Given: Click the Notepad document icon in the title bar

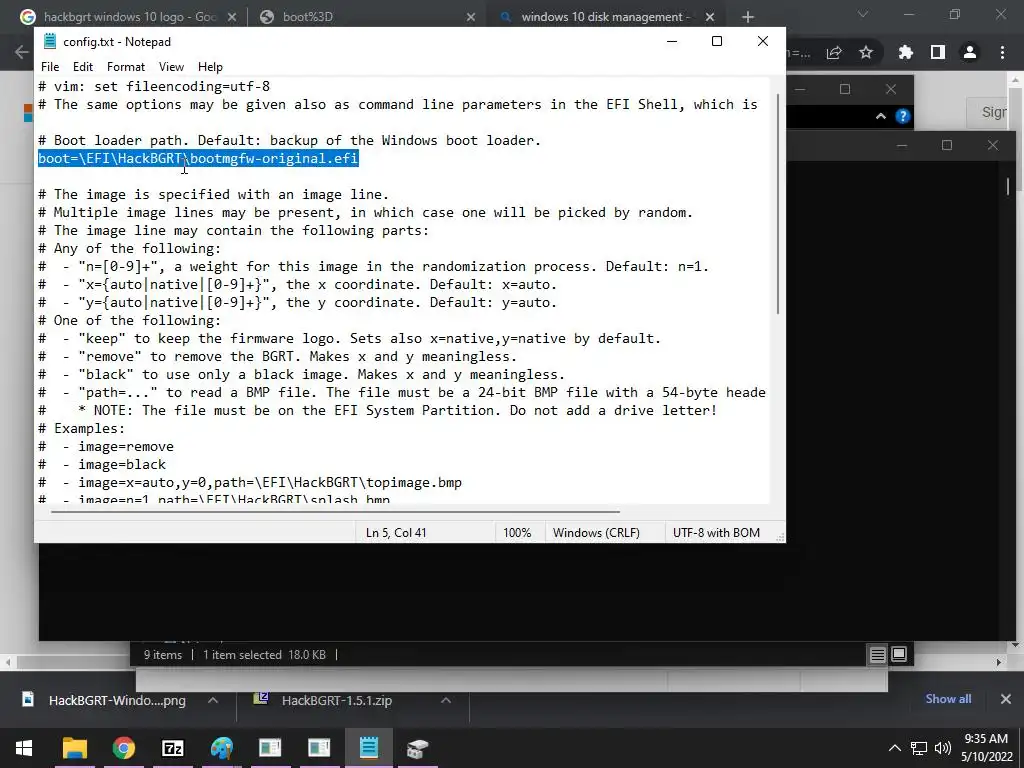Looking at the screenshot, I should coord(50,41).
